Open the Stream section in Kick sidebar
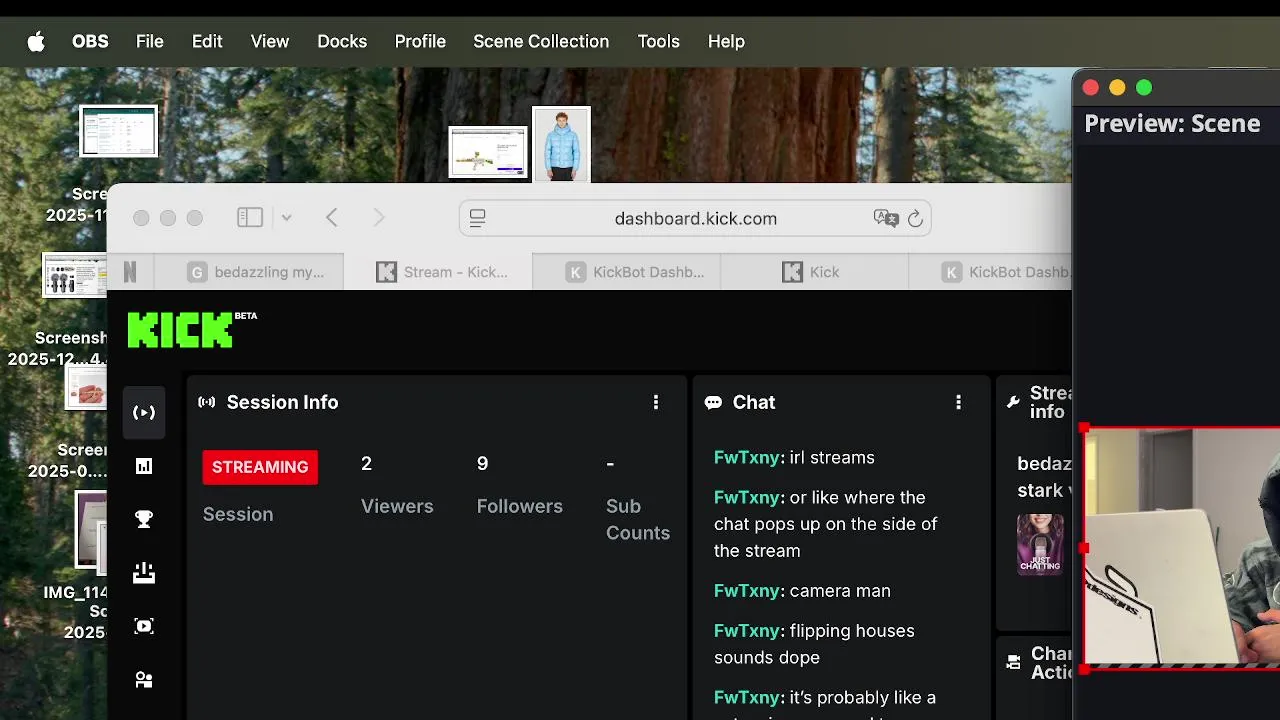This screenshot has width=1280, height=720. click(144, 413)
